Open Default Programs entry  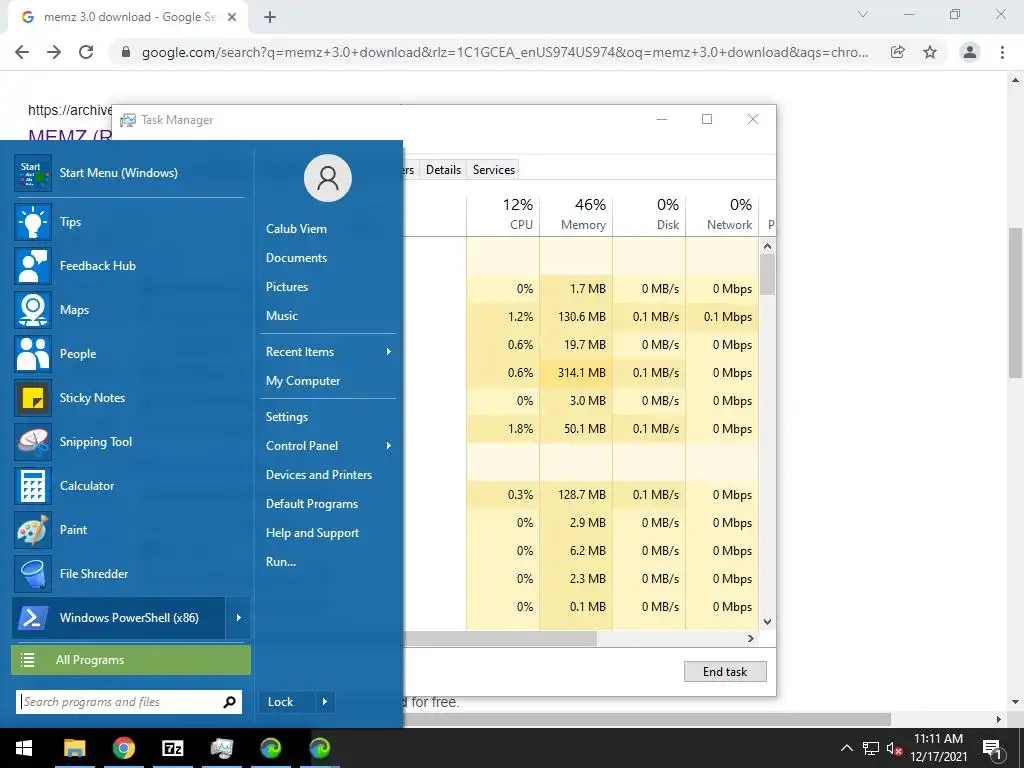(312, 504)
